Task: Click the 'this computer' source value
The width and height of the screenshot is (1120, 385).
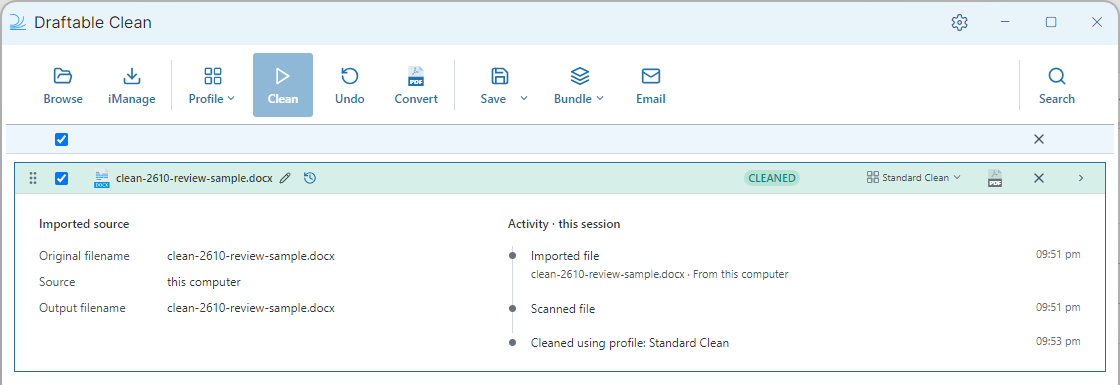Action: coord(204,282)
